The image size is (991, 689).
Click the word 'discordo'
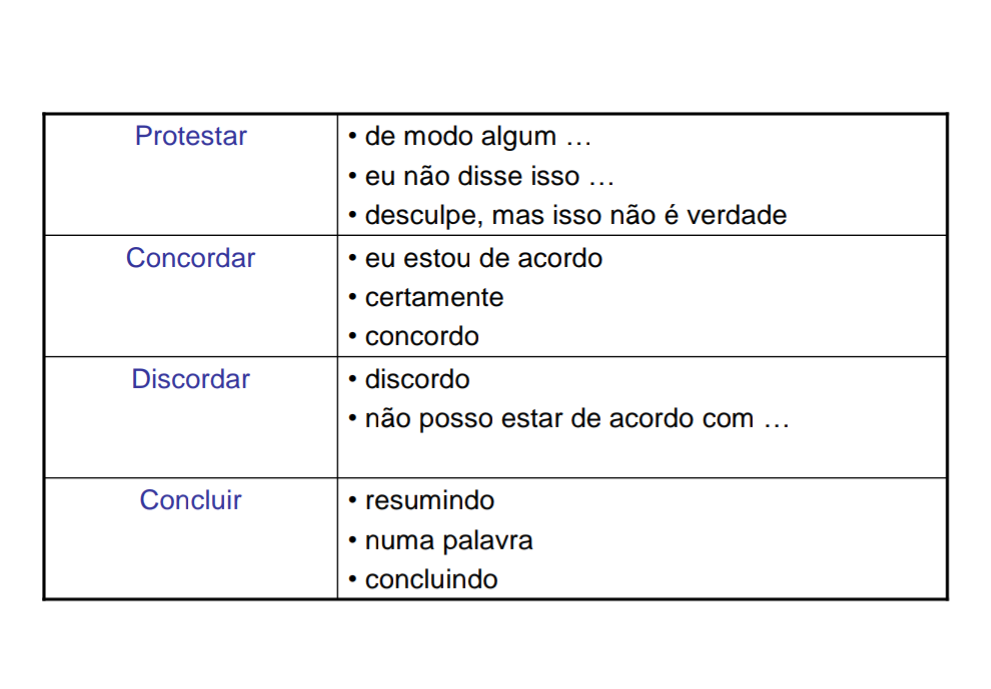click(417, 380)
